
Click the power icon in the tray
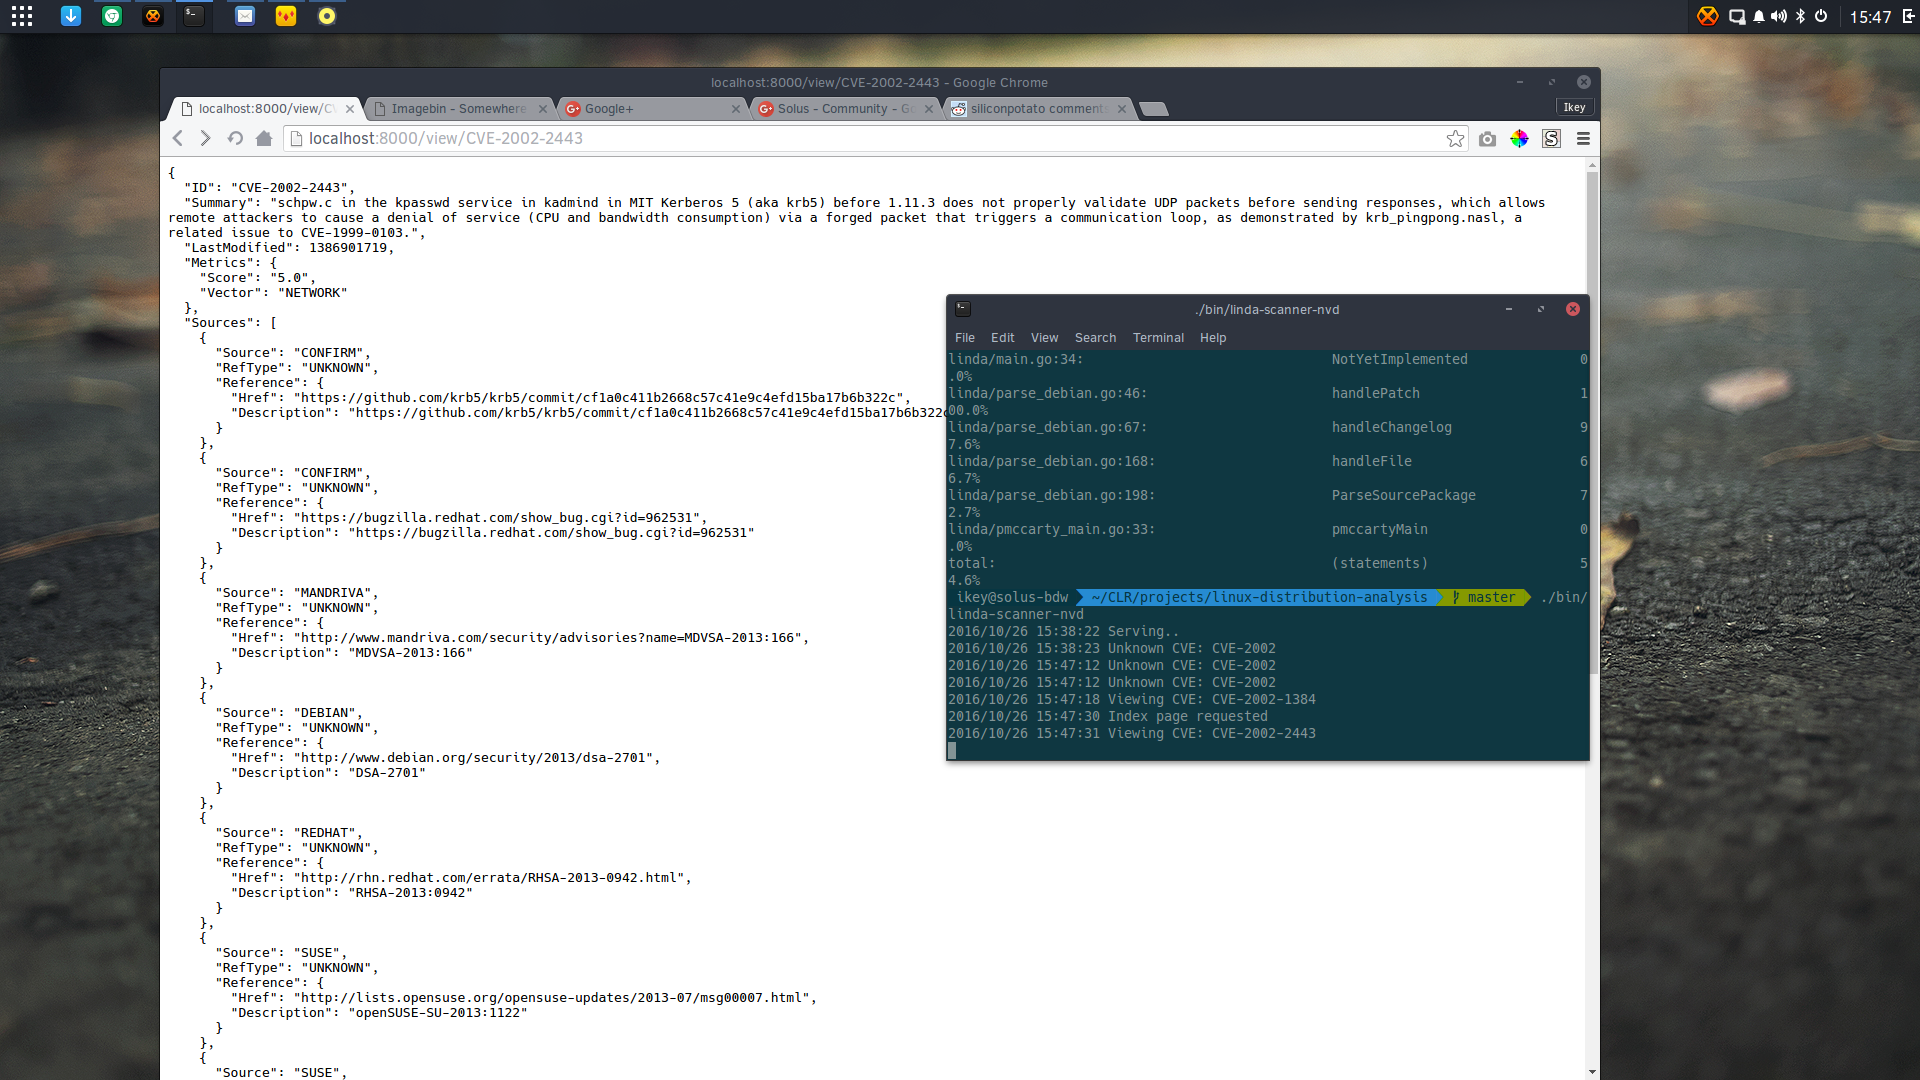1821,16
